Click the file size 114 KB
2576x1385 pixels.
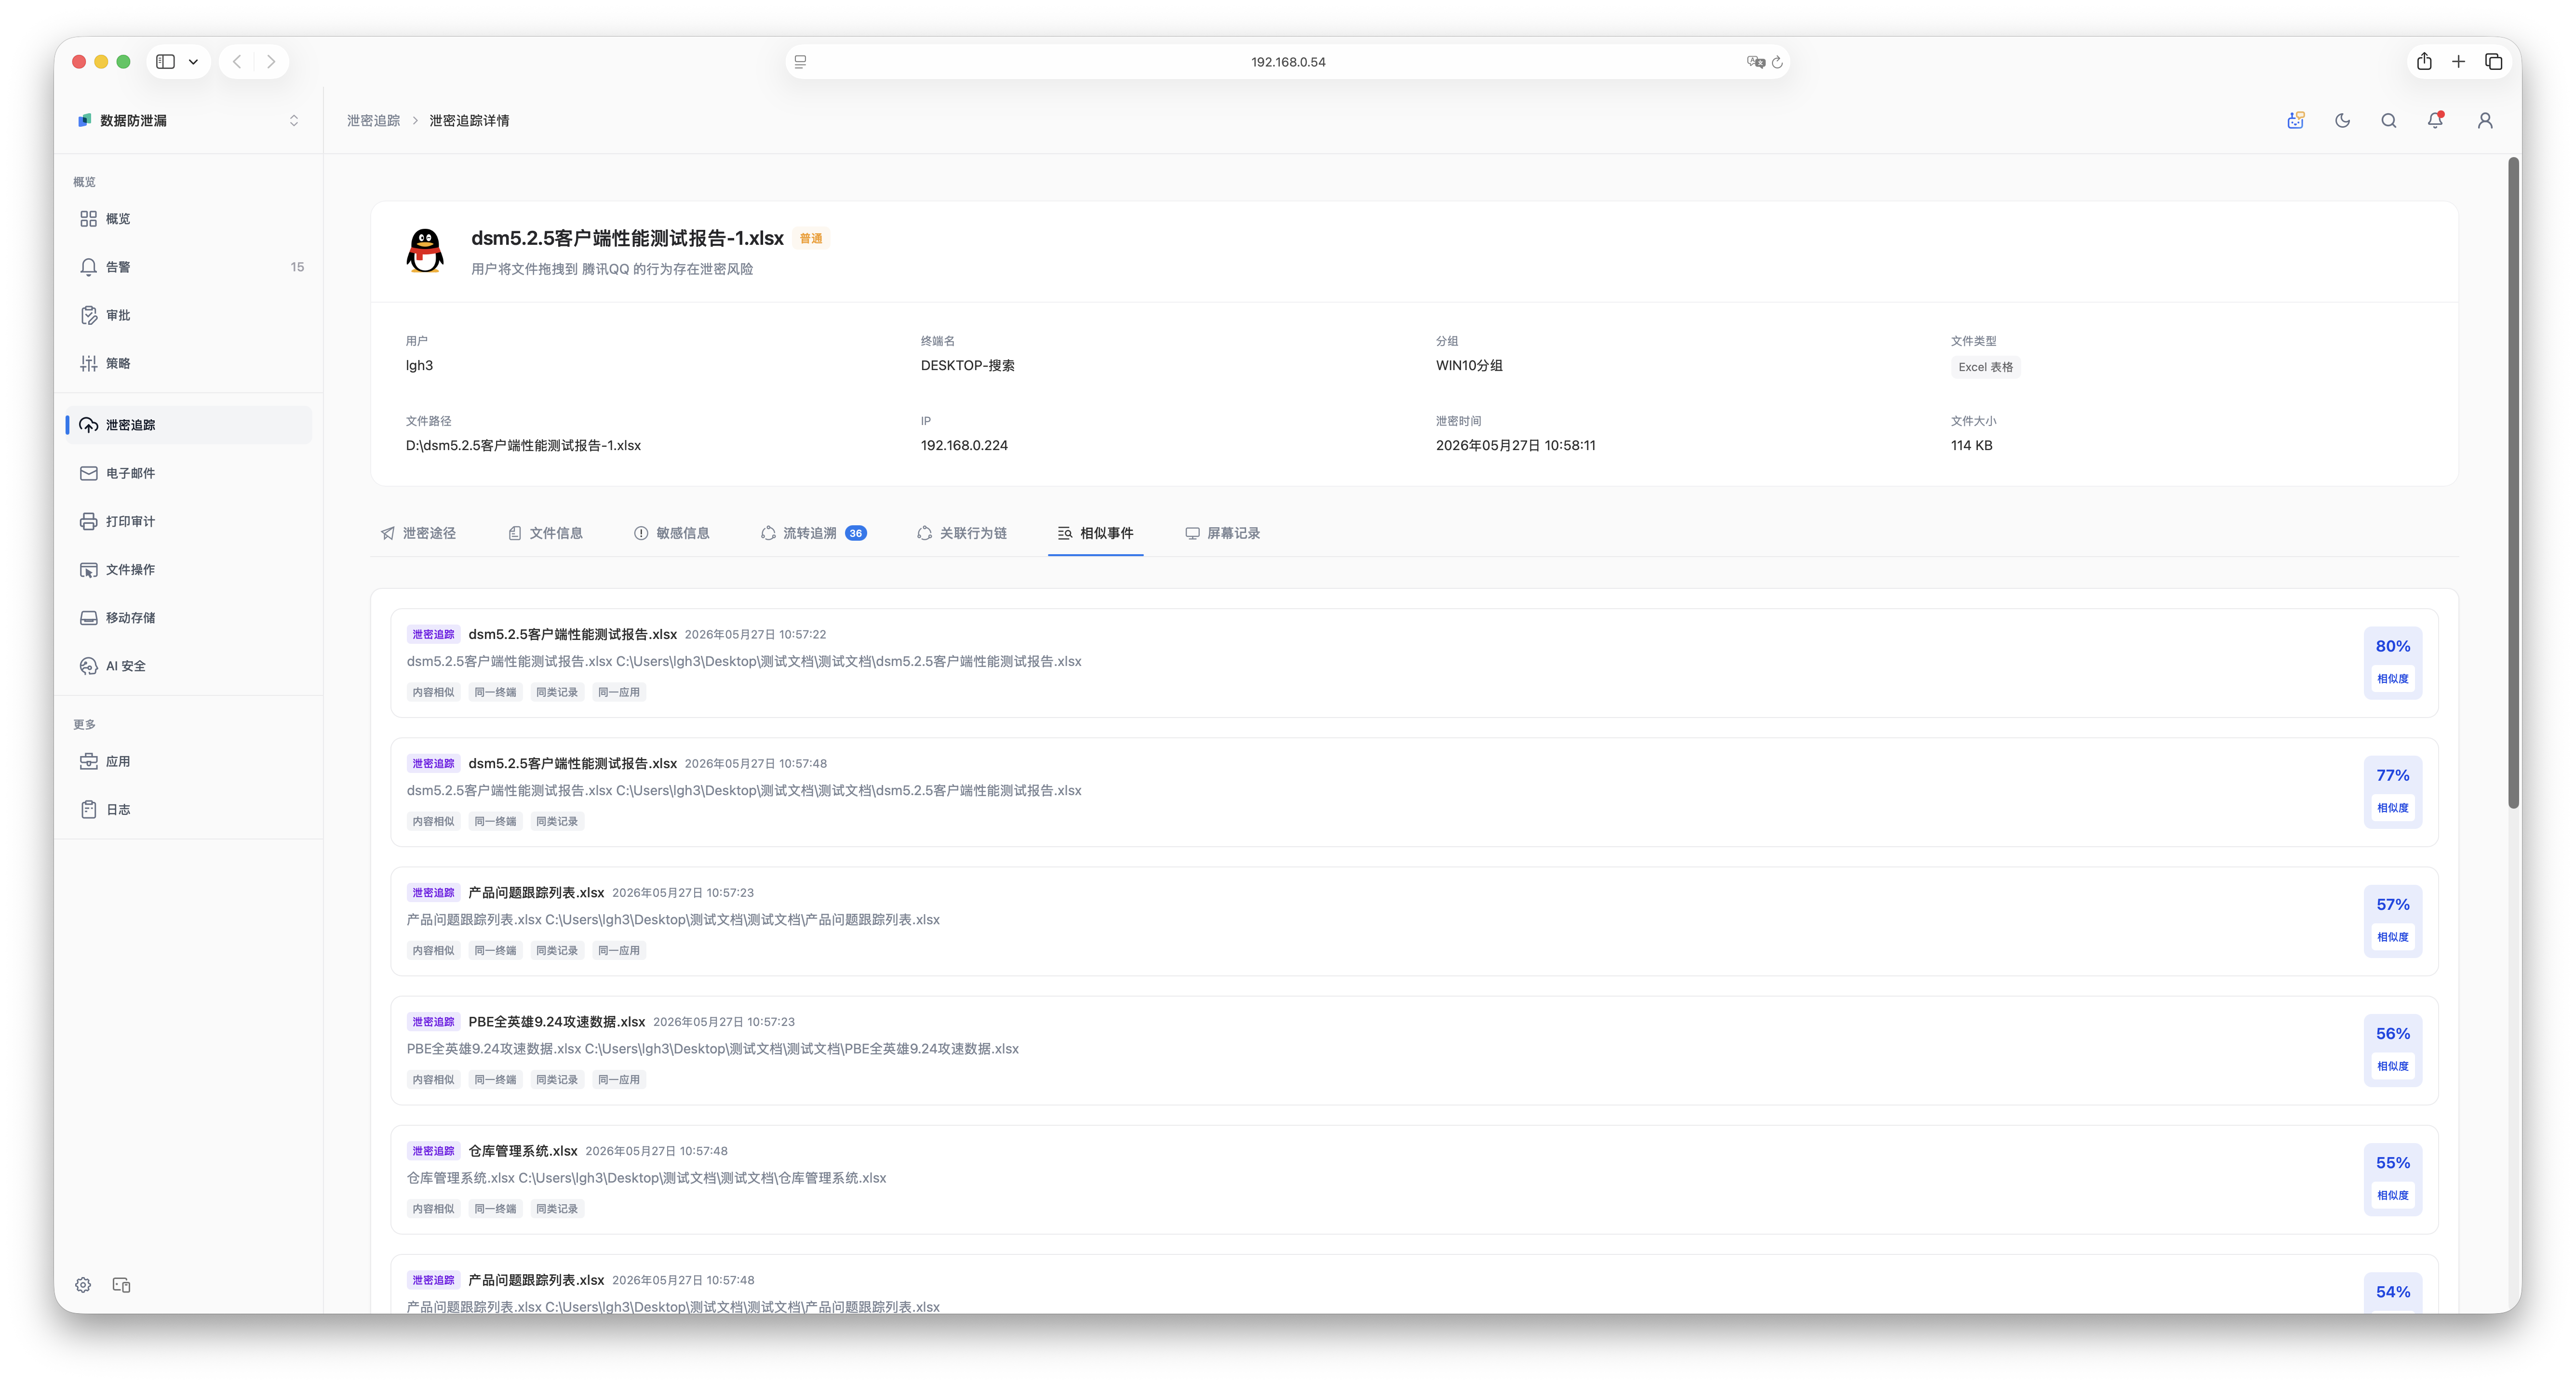click(x=1971, y=445)
